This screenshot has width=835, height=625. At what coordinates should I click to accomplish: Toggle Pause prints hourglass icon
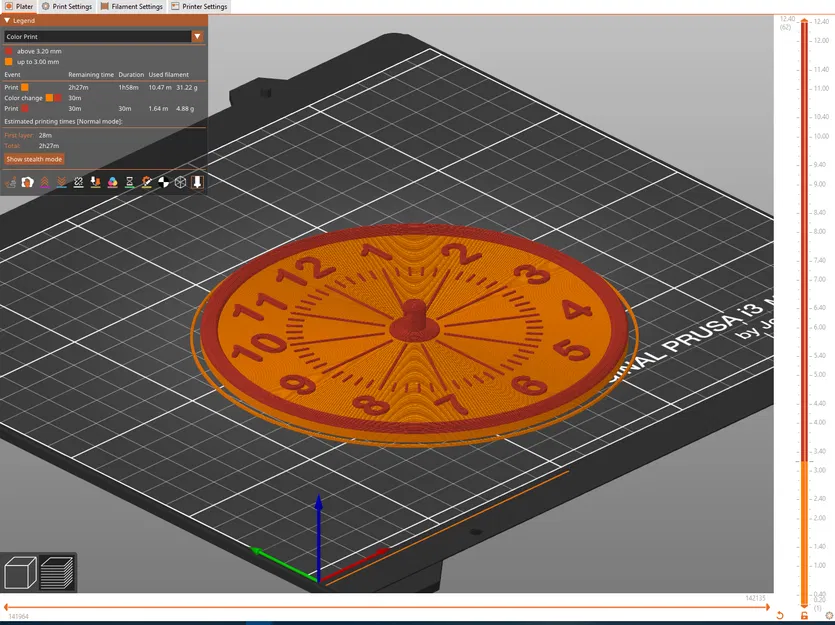click(x=130, y=183)
